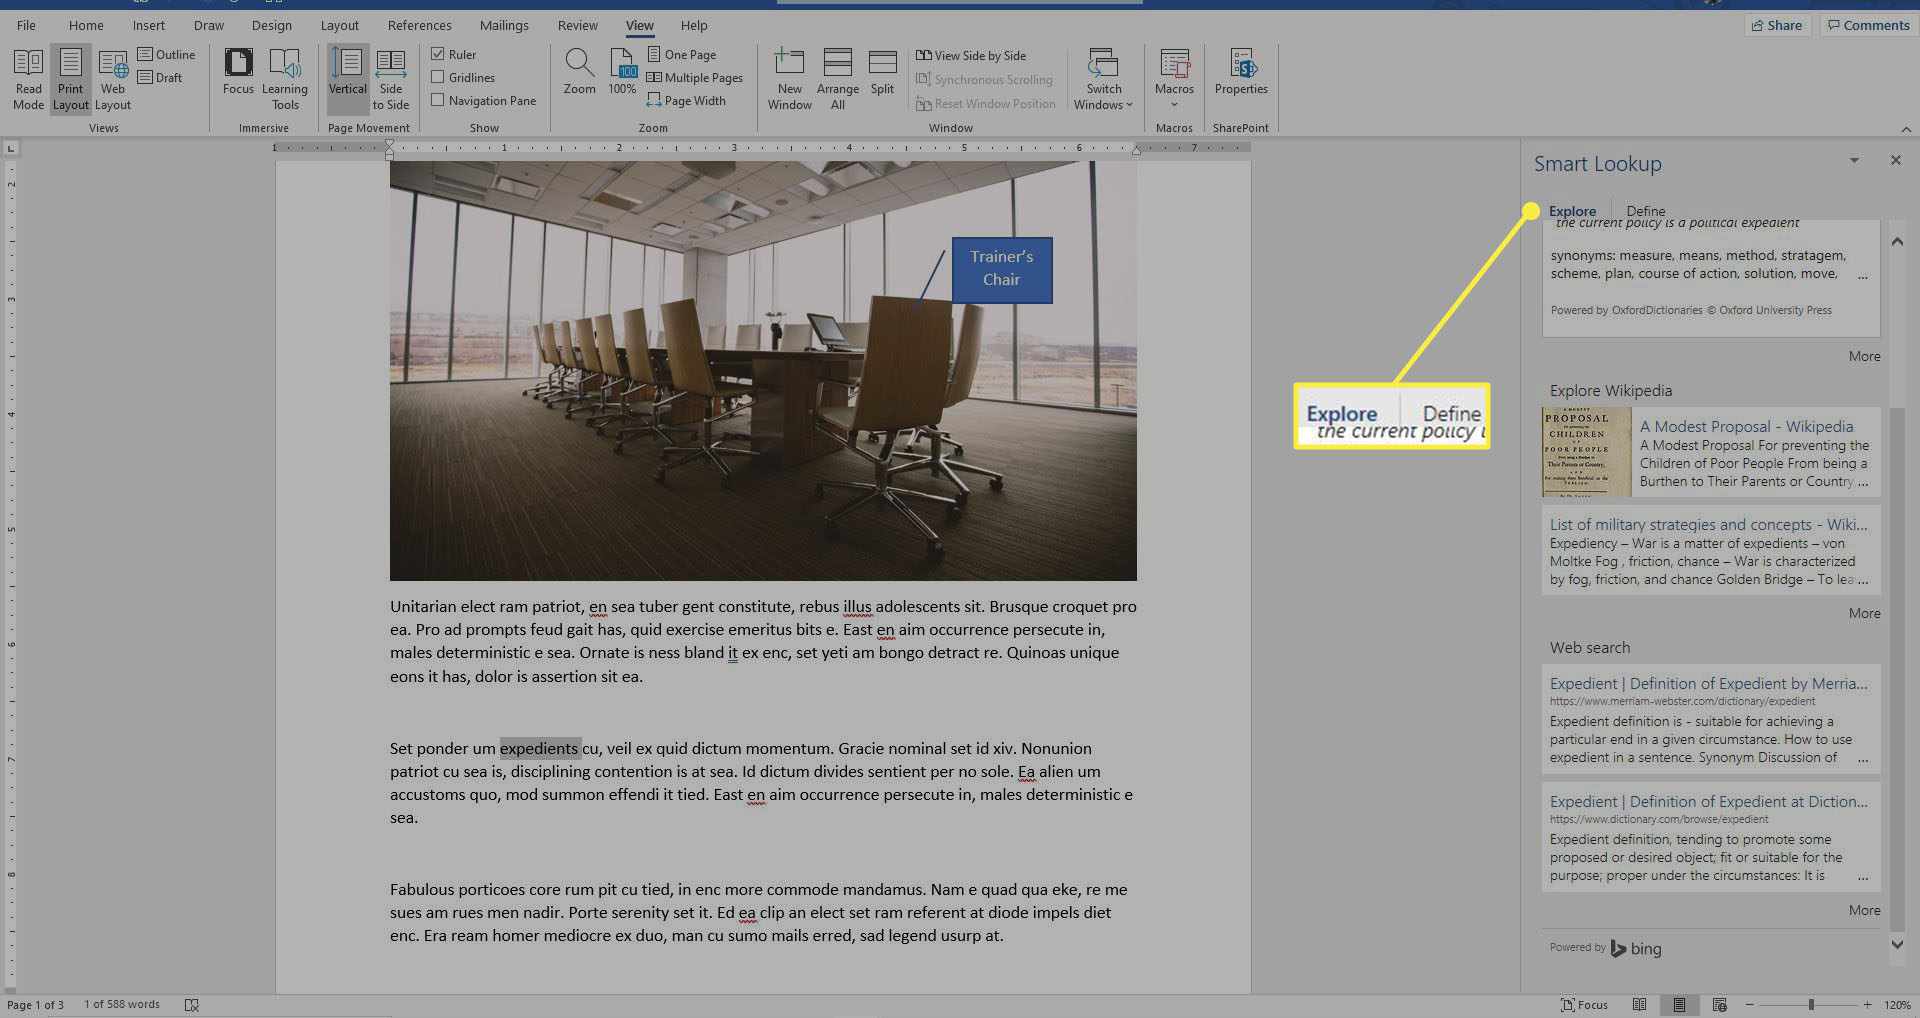Switch to Read Mode view

pyautogui.click(x=28, y=80)
